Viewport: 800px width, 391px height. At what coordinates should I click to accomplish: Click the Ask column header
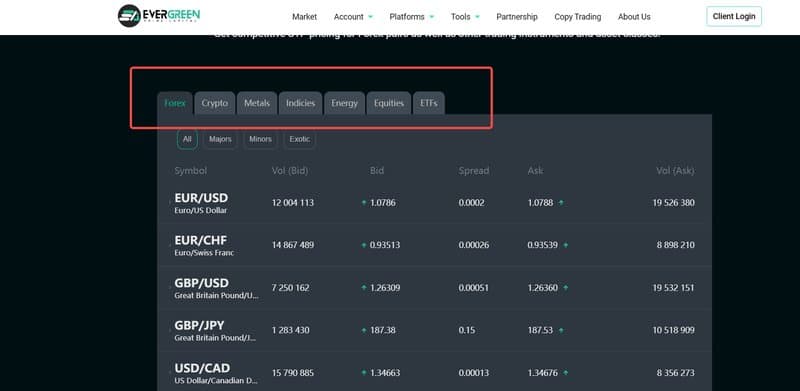tap(535, 170)
